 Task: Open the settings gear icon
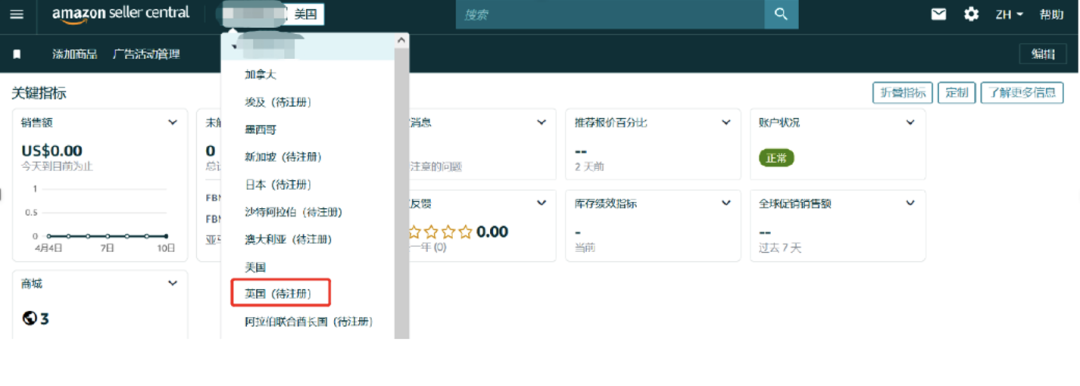point(971,14)
